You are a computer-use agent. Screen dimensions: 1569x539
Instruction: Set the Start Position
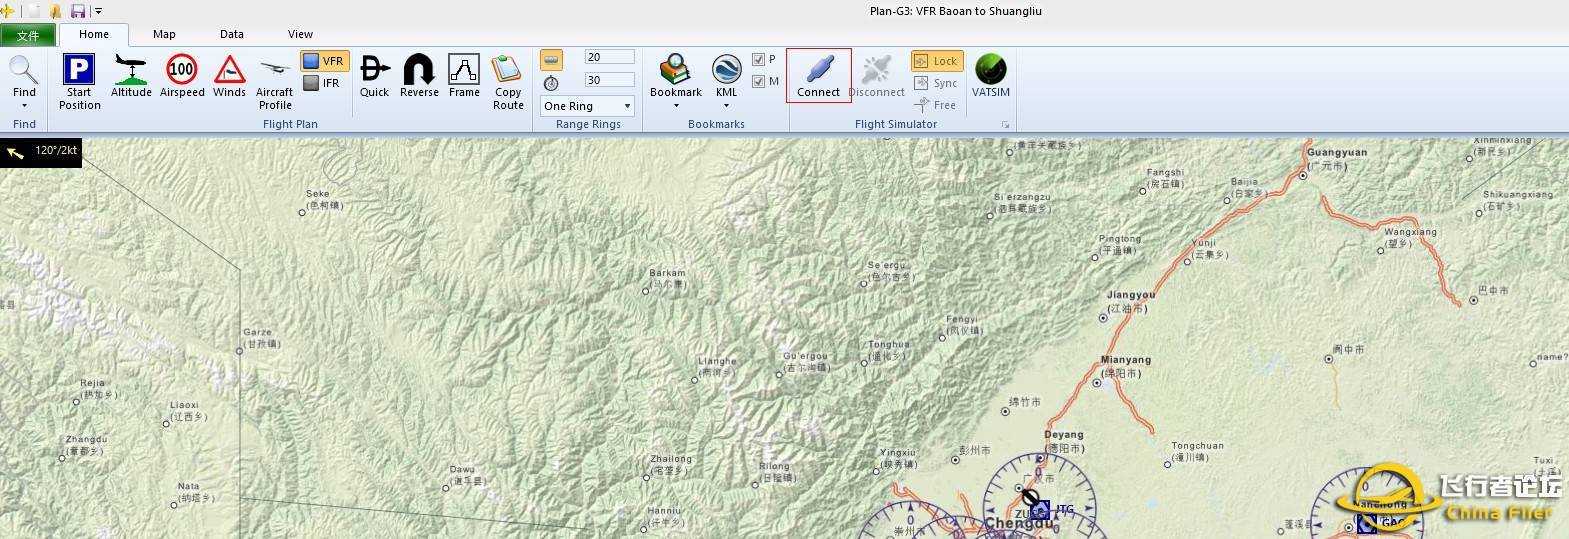pyautogui.click(x=79, y=81)
